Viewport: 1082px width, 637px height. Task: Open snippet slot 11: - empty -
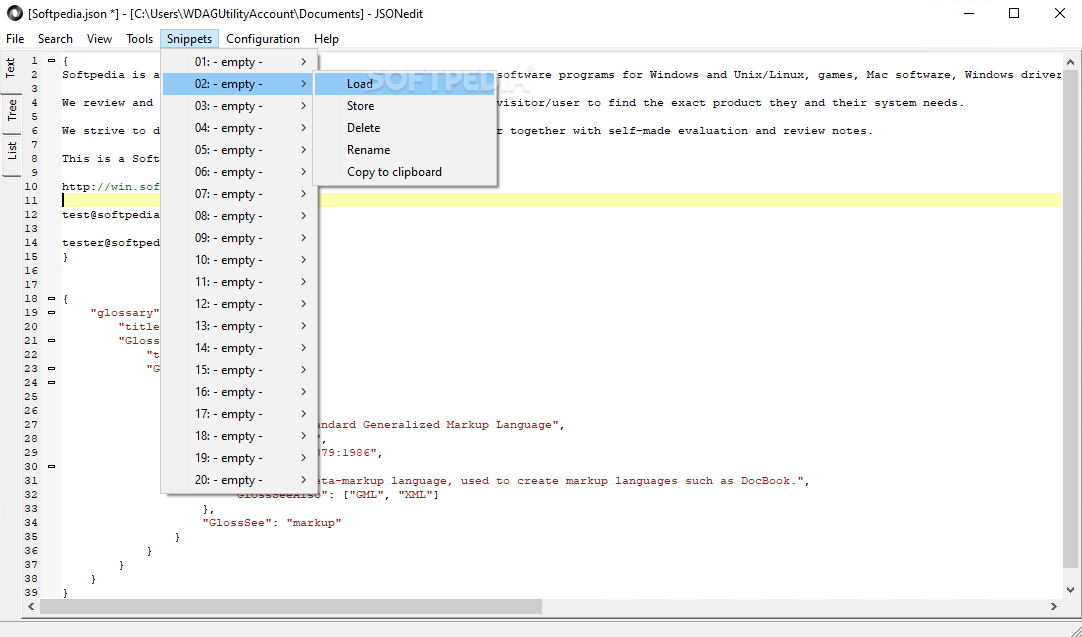239,282
